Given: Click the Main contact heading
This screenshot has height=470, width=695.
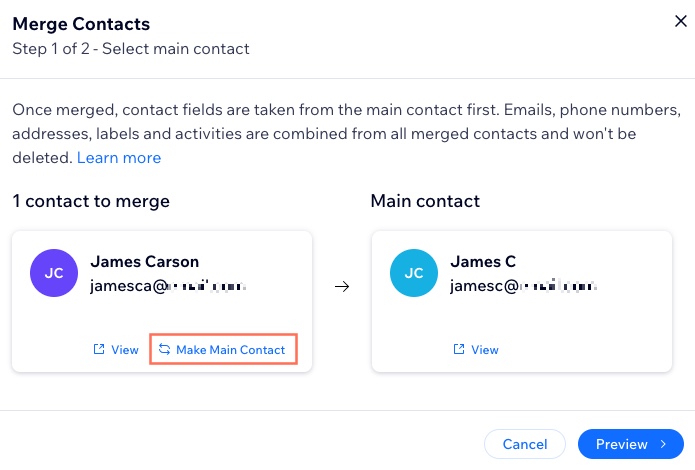Looking at the screenshot, I should [x=425, y=201].
